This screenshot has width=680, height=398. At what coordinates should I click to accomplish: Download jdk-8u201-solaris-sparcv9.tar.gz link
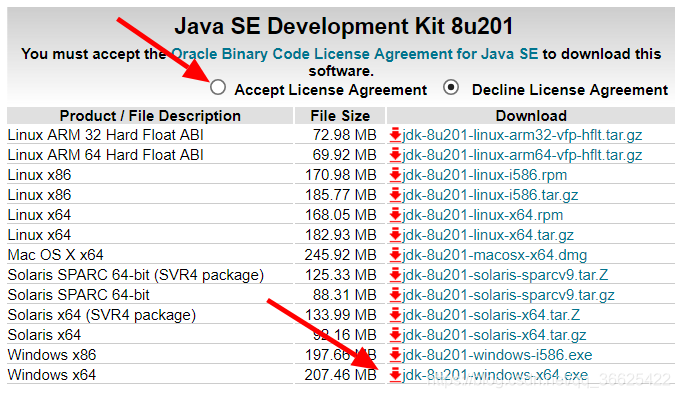tap(508, 295)
